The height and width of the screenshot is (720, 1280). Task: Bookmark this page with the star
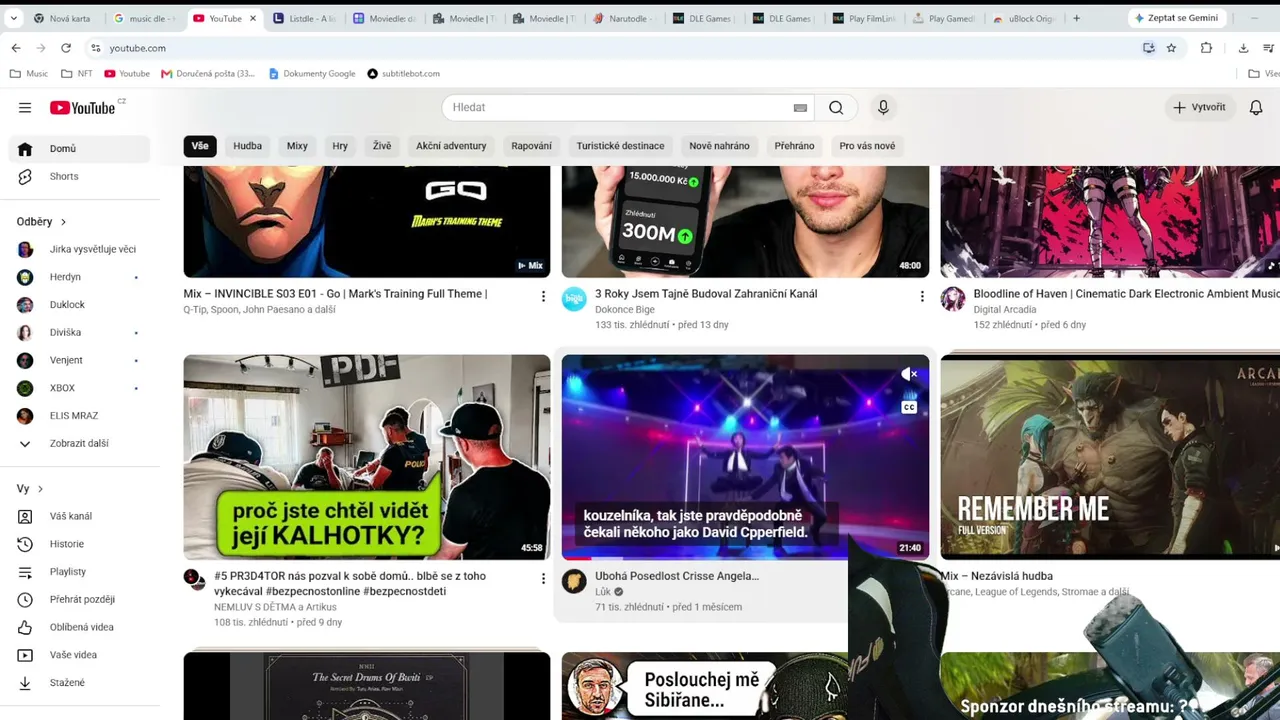(x=1171, y=48)
